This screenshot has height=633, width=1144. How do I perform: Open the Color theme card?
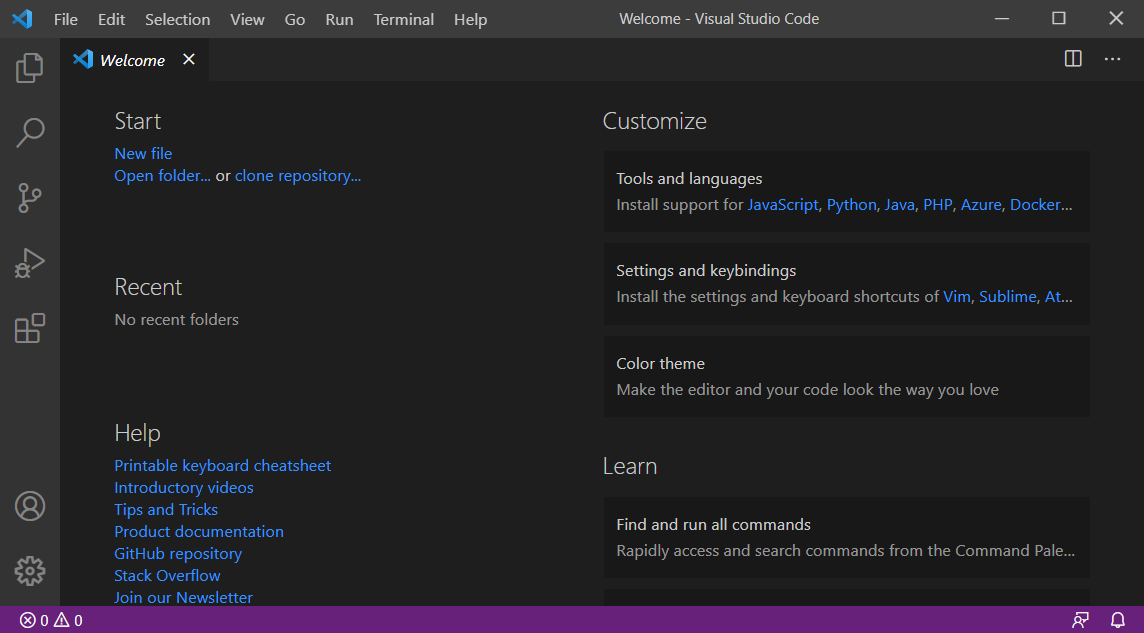[846, 377]
